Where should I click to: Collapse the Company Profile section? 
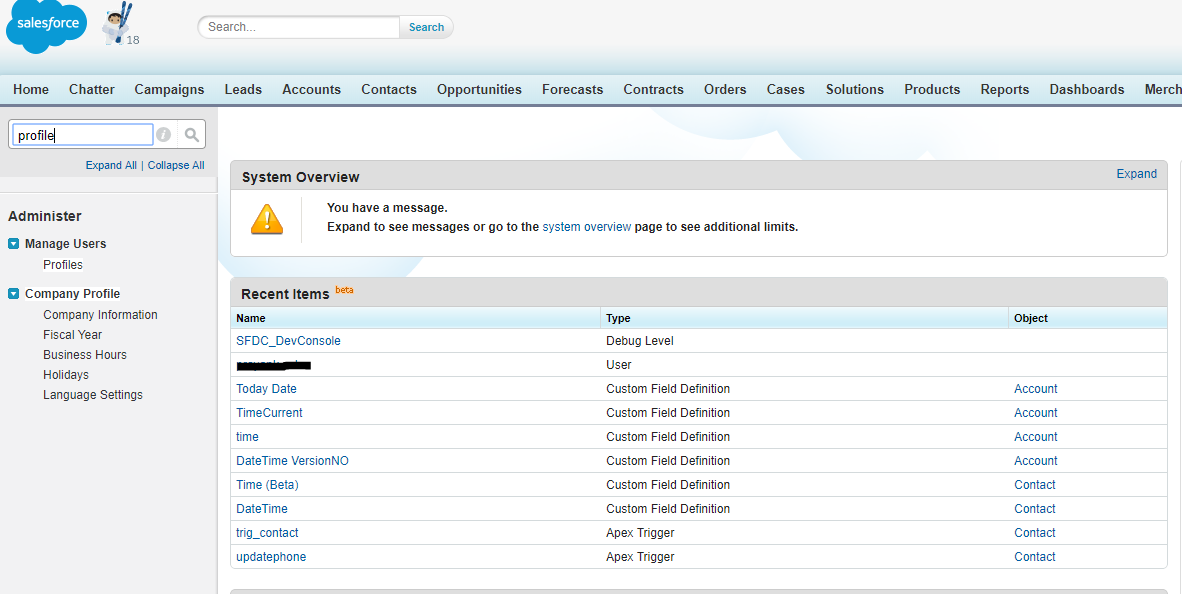[12, 293]
